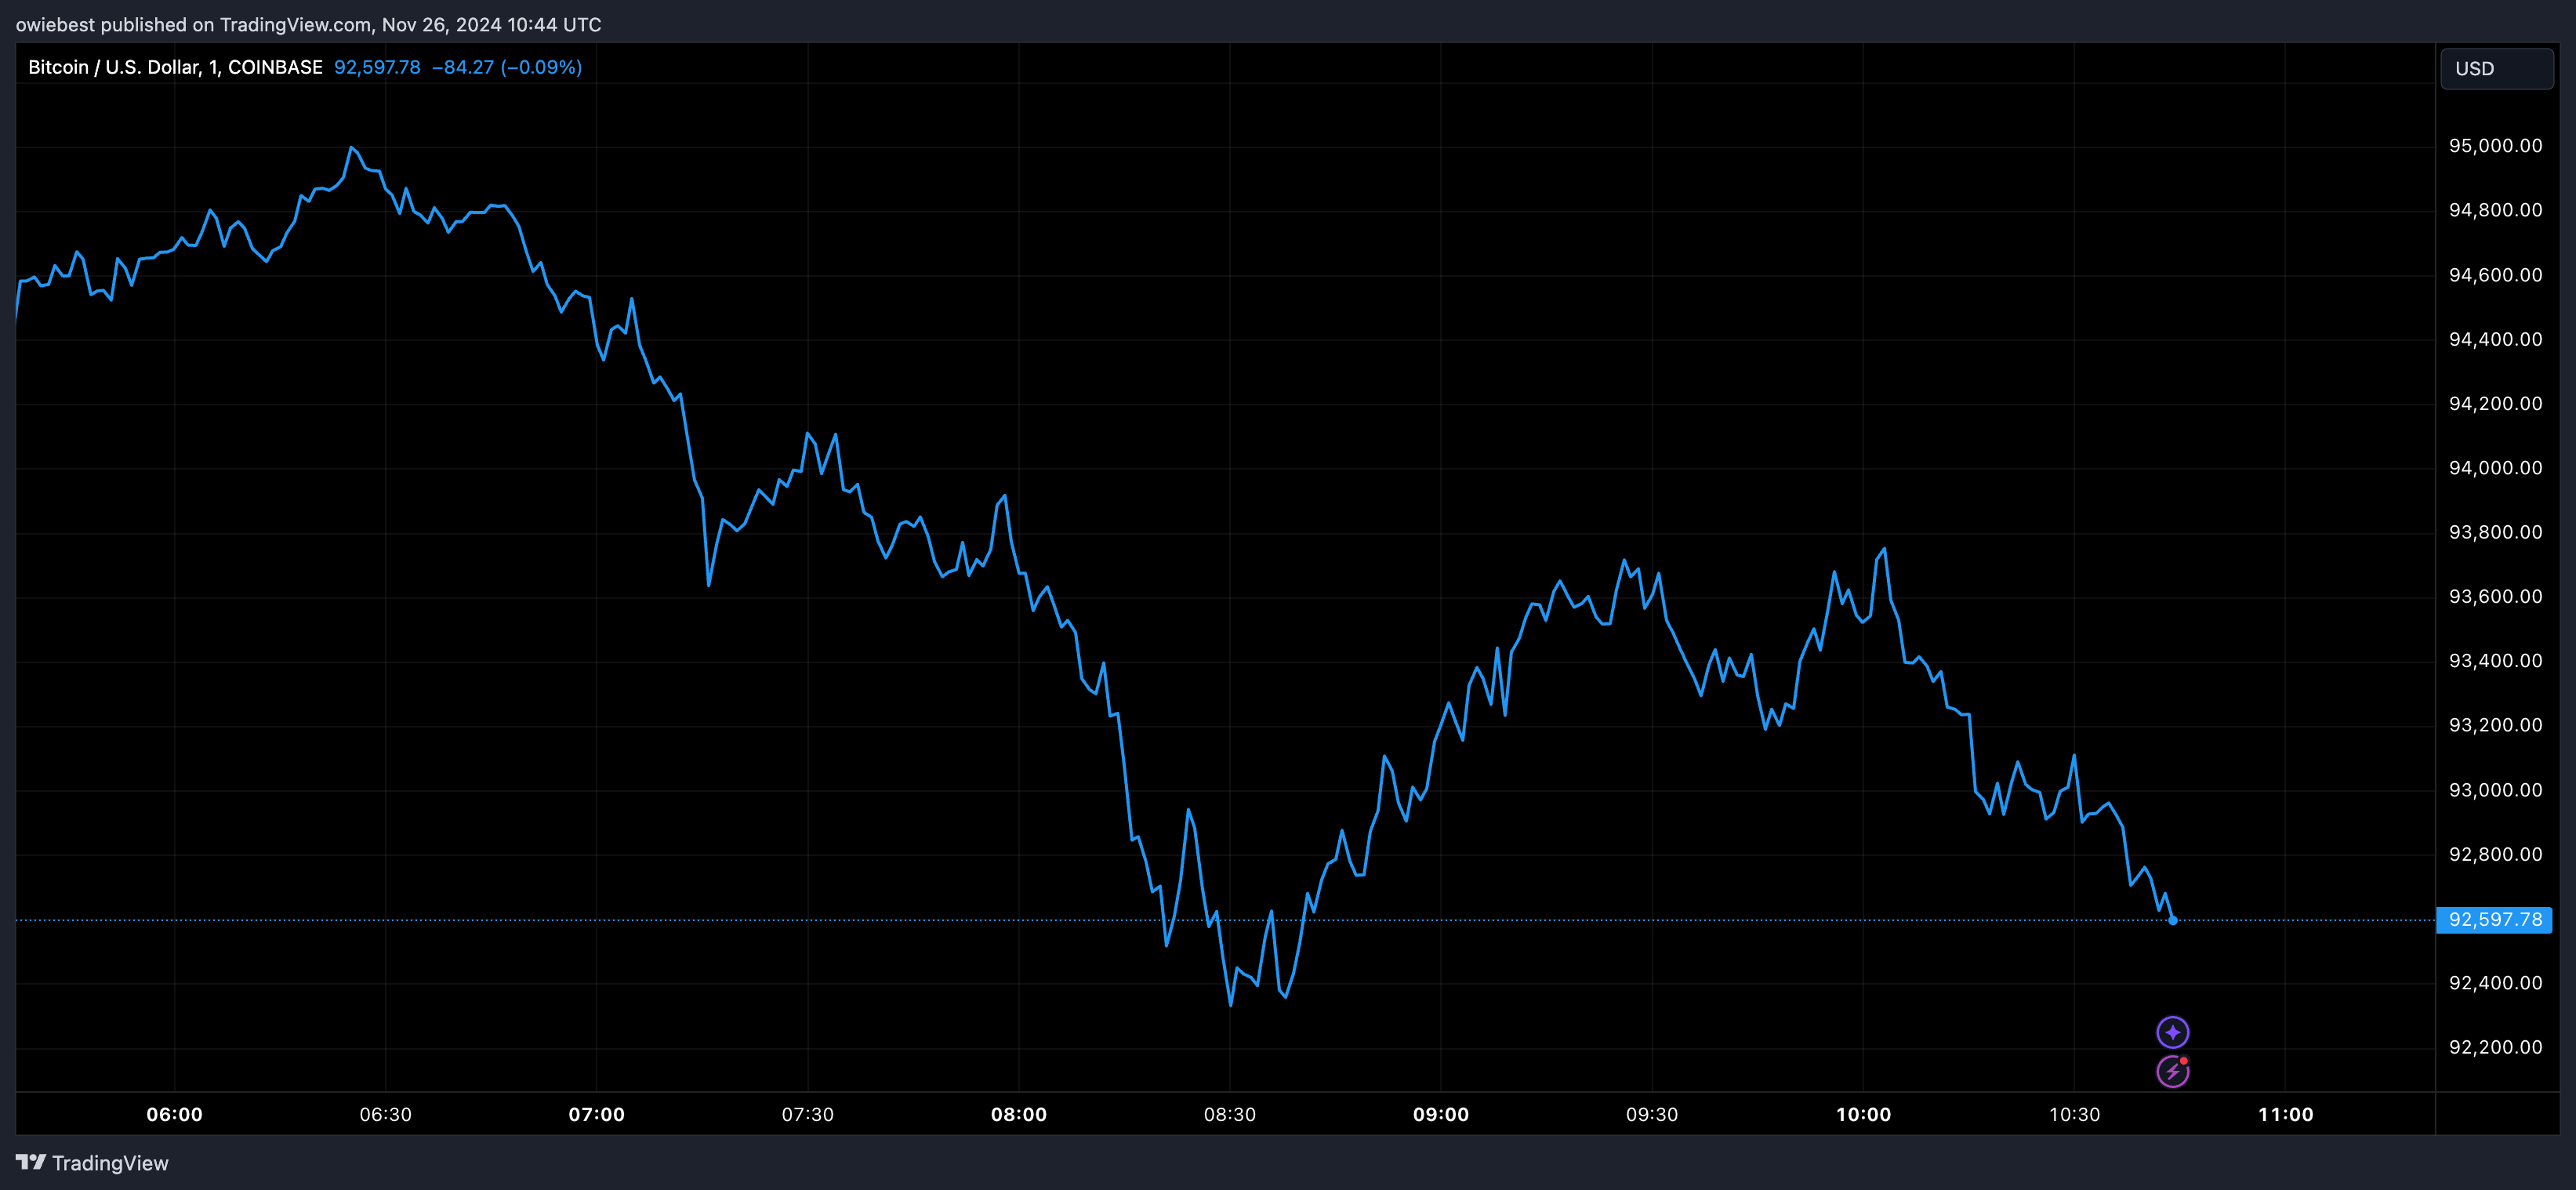Click the 94,400.00 price axis label
The image size is (2576, 1190).
pyautogui.click(x=2495, y=339)
